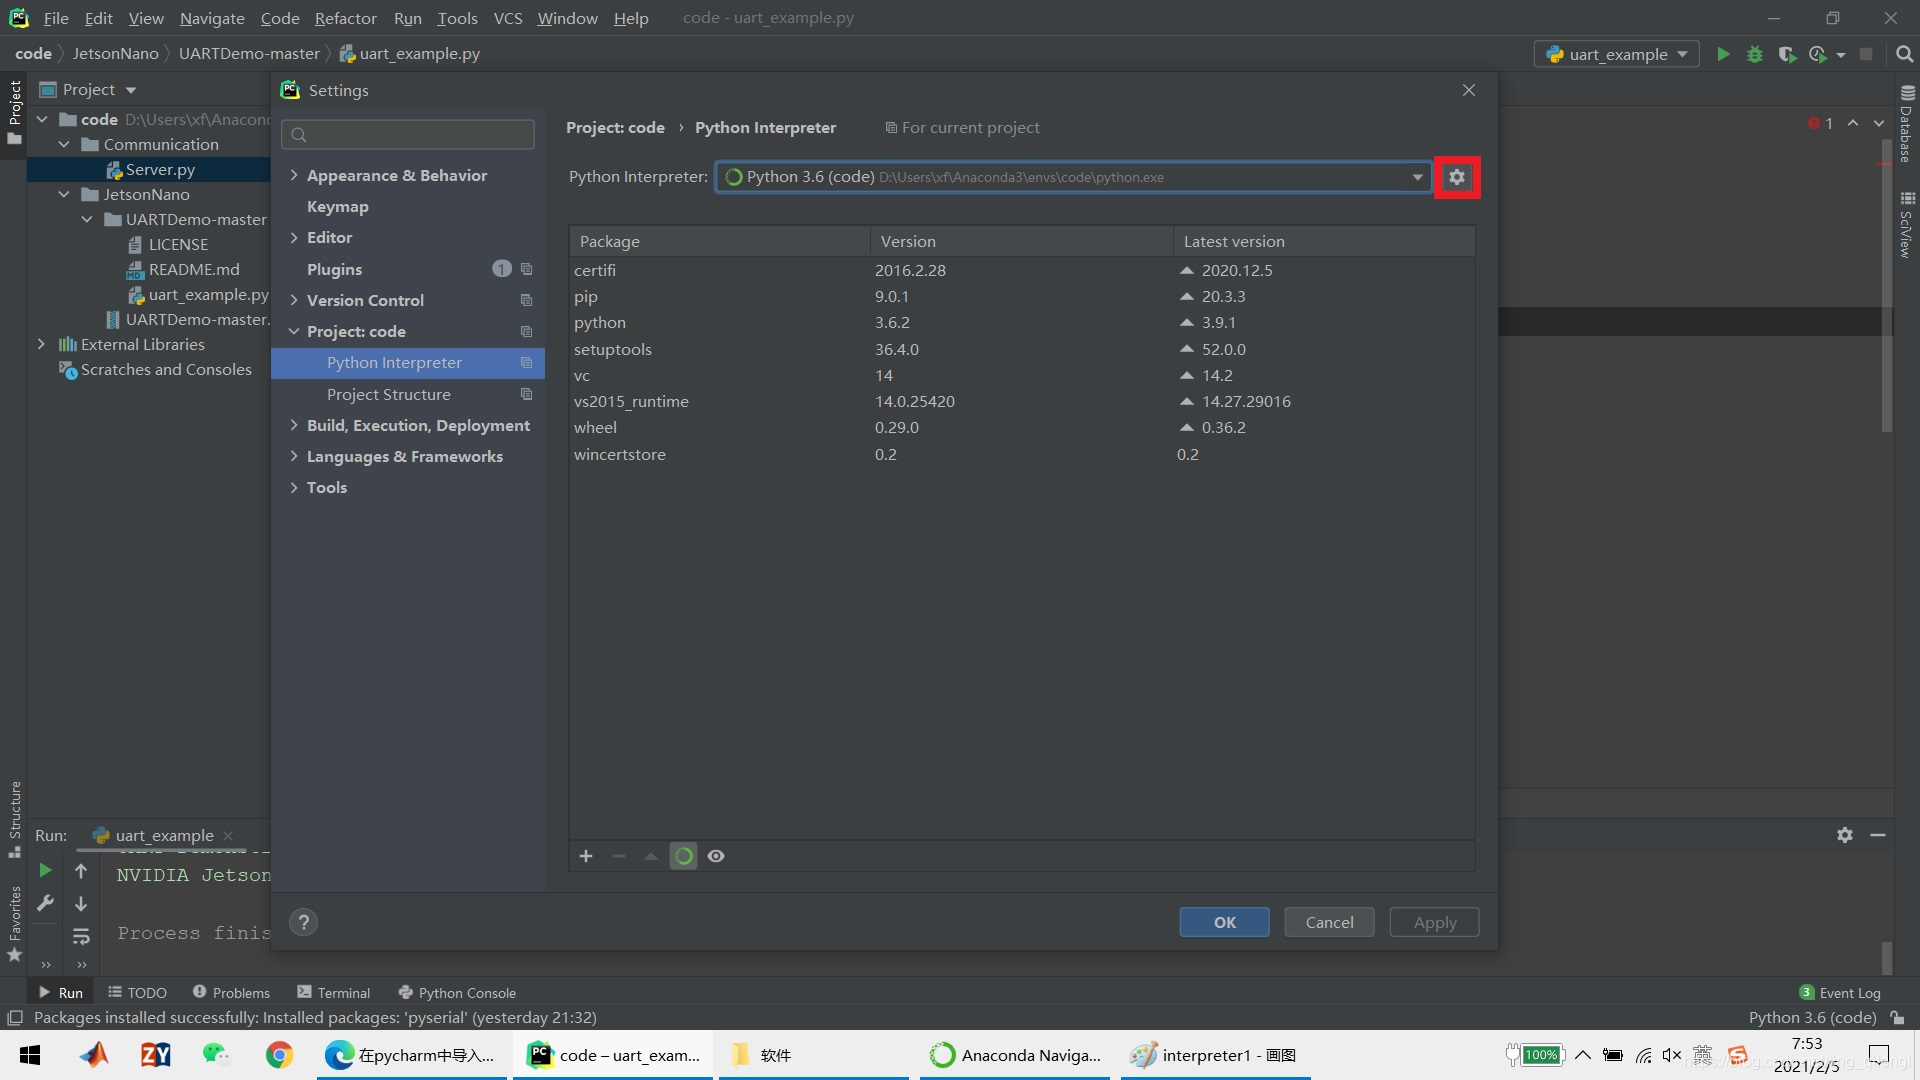Click the Run tool window settings gear
This screenshot has height=1080, width=1920.
pyautogui.click(x=1844, y=835)
